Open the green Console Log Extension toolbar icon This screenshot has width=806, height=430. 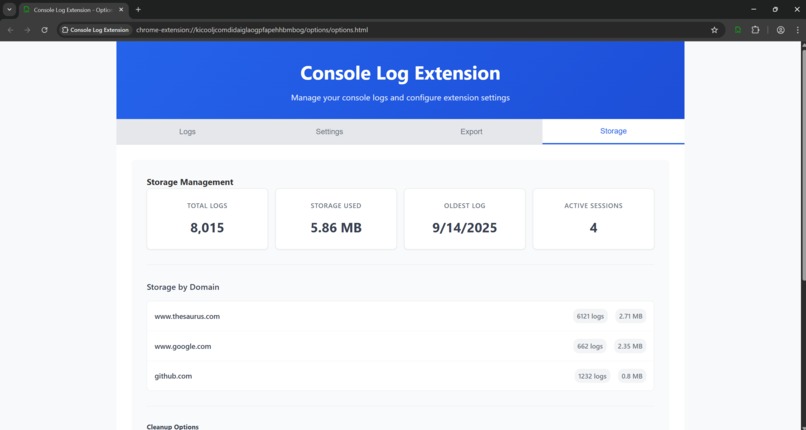(x=738, y=30)
